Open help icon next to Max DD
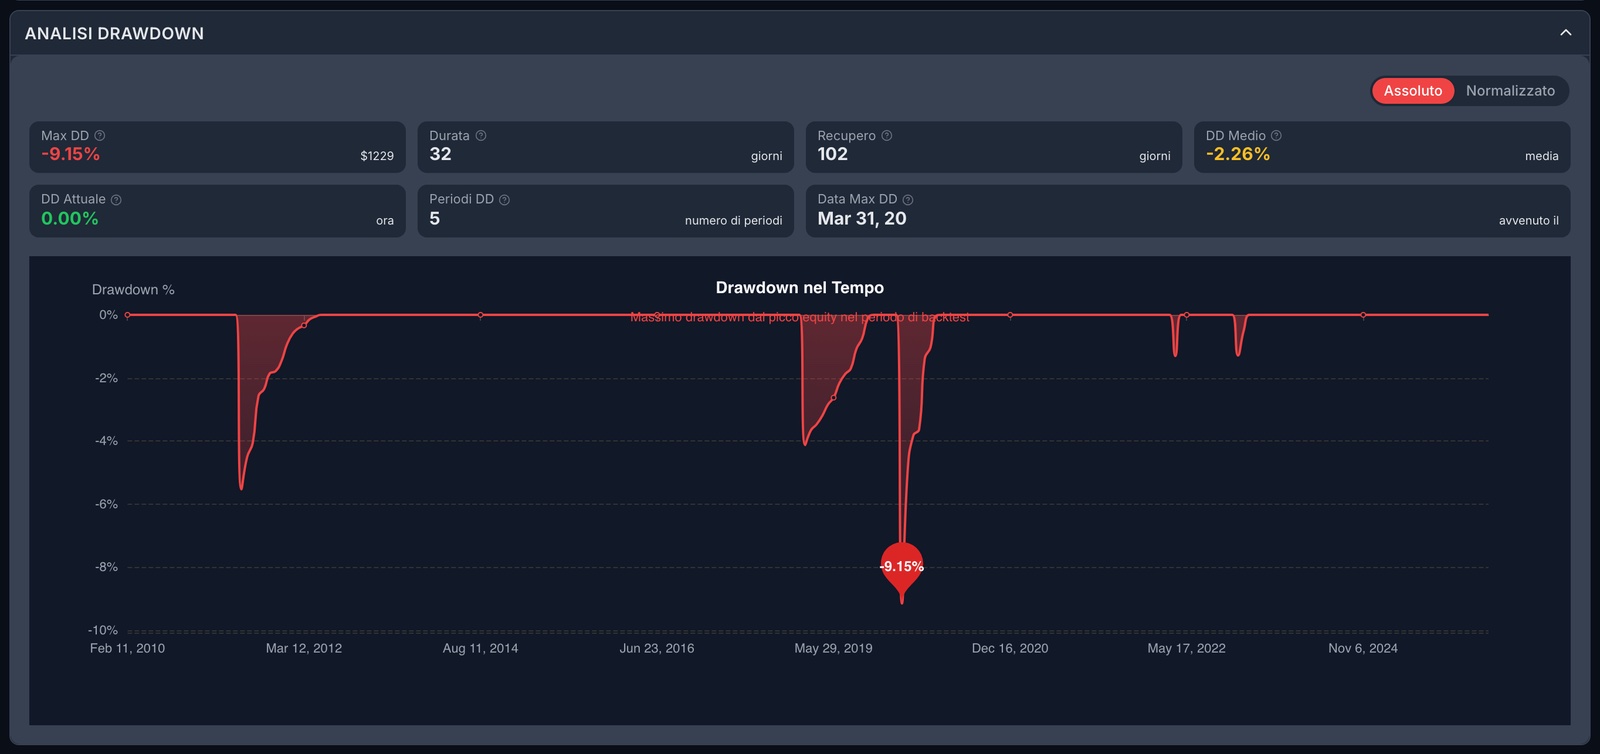Image resolution: width=1600 pixels, height=754 pixels. (x=100, y=136)
